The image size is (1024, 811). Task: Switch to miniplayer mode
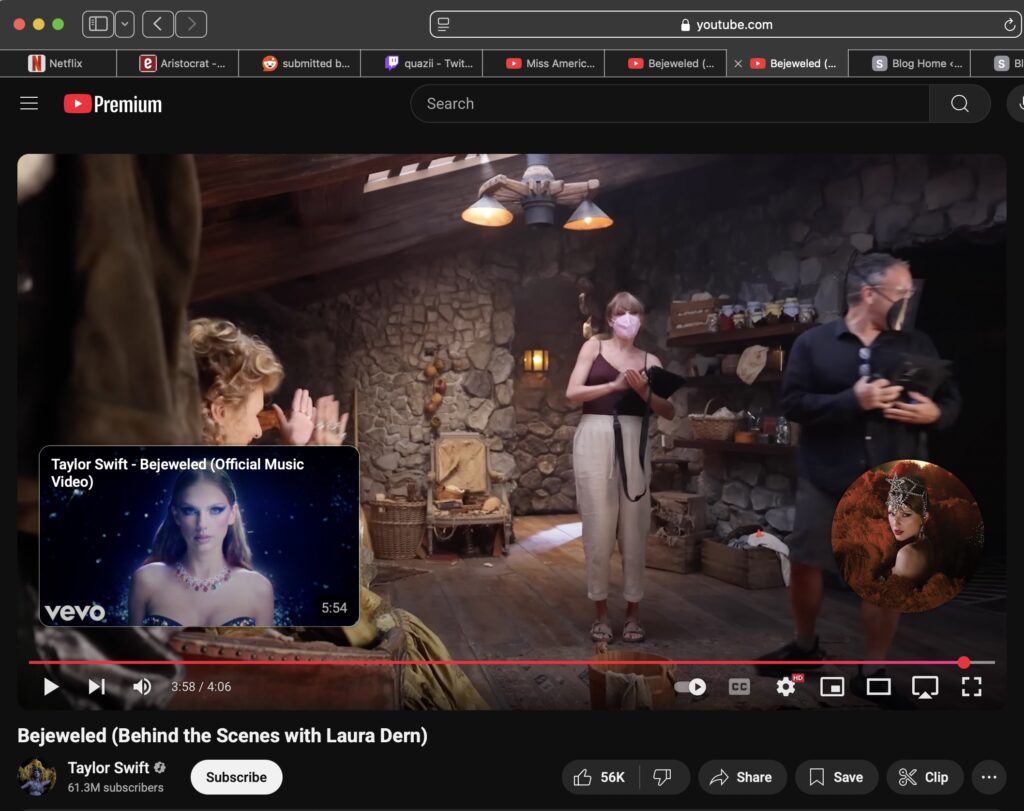point(832,686)
